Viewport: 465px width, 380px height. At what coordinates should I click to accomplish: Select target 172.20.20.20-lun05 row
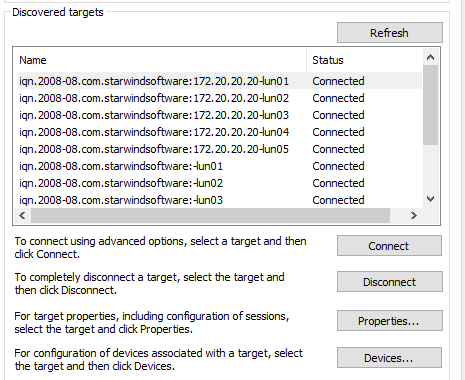(x=220, y=149)
